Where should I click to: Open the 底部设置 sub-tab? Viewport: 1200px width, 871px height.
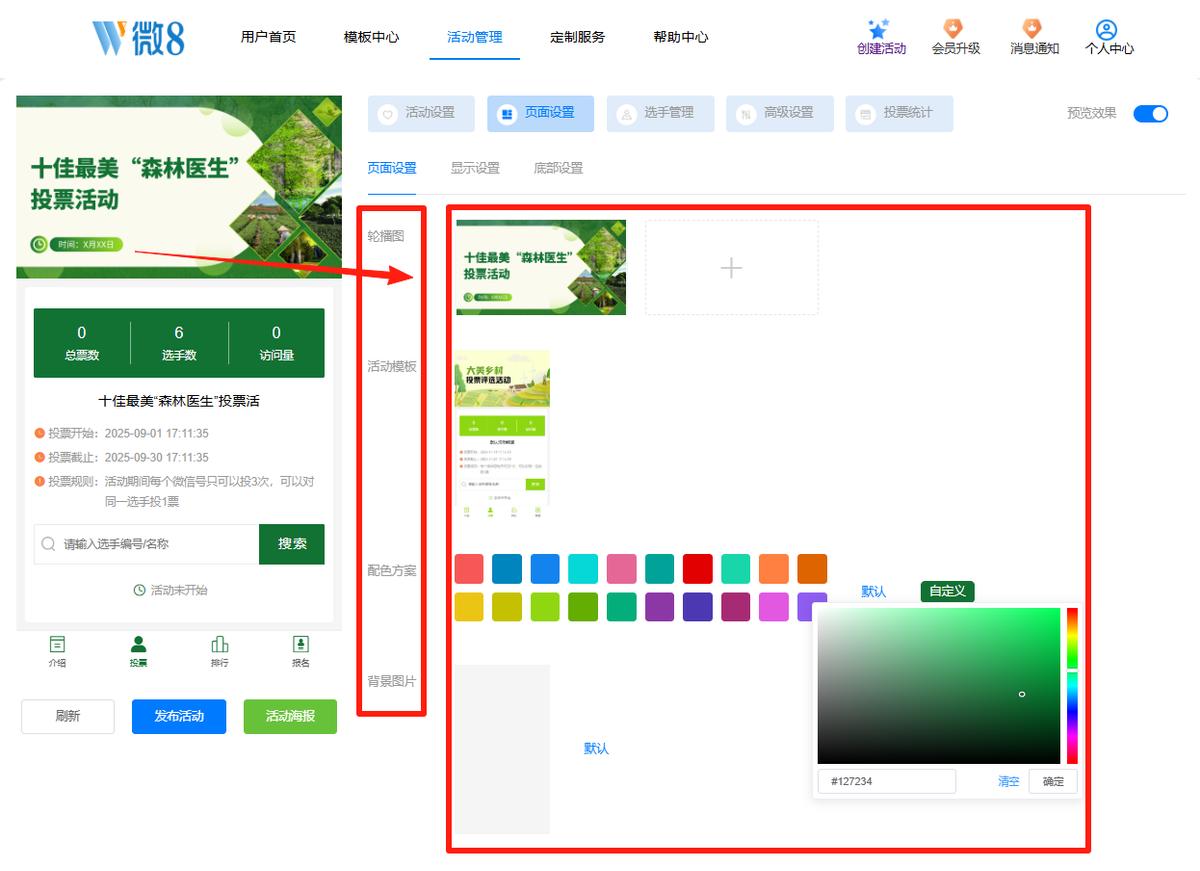point(558,168)
